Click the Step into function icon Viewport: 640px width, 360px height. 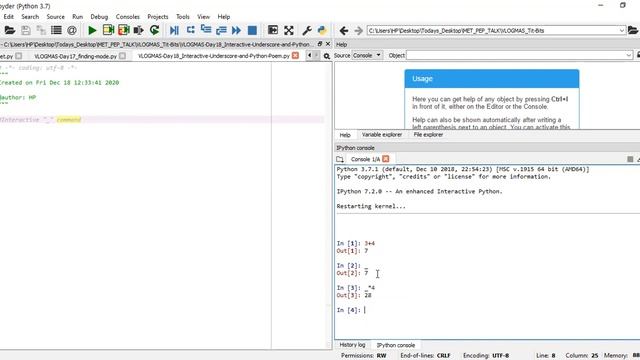[206, 30]
